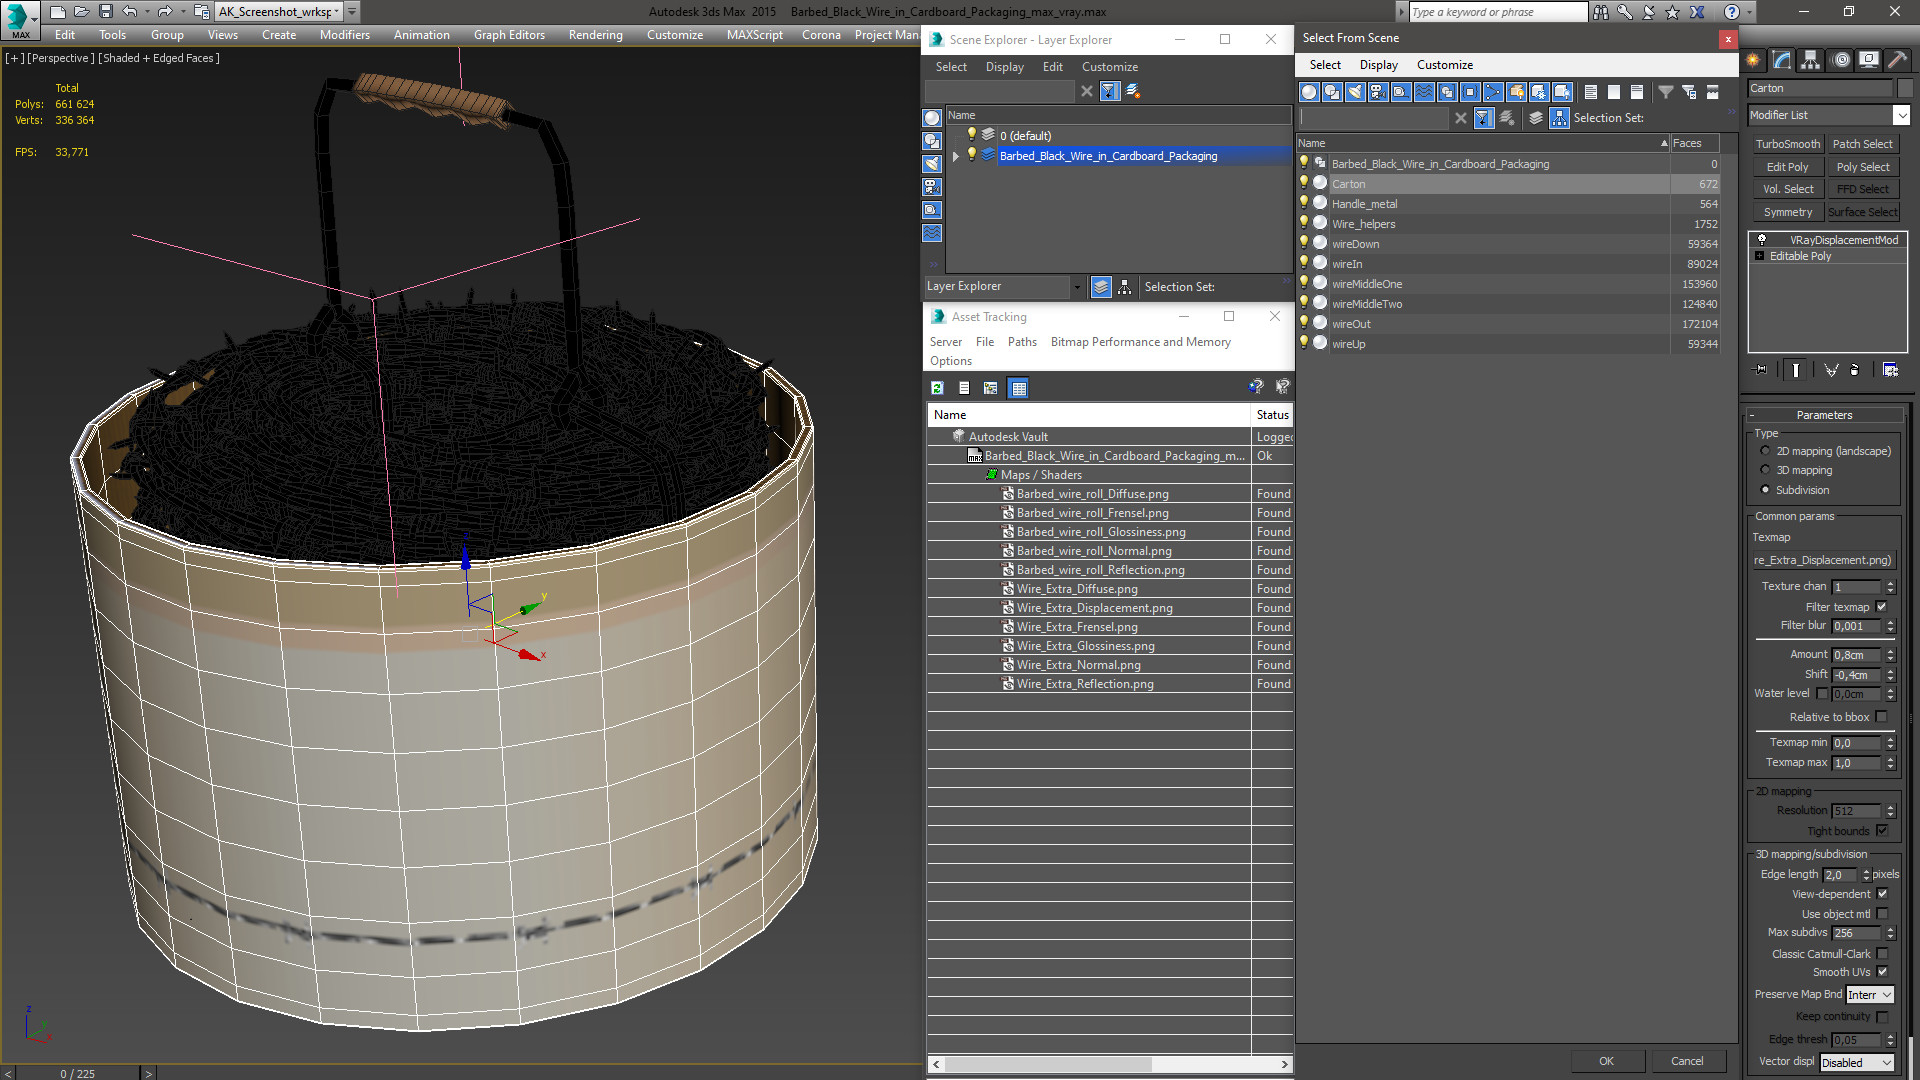1920x1080 pixels.
Task: Toggle Display Shapes filter in Select From Scene
Action: tap(1332, 92)
